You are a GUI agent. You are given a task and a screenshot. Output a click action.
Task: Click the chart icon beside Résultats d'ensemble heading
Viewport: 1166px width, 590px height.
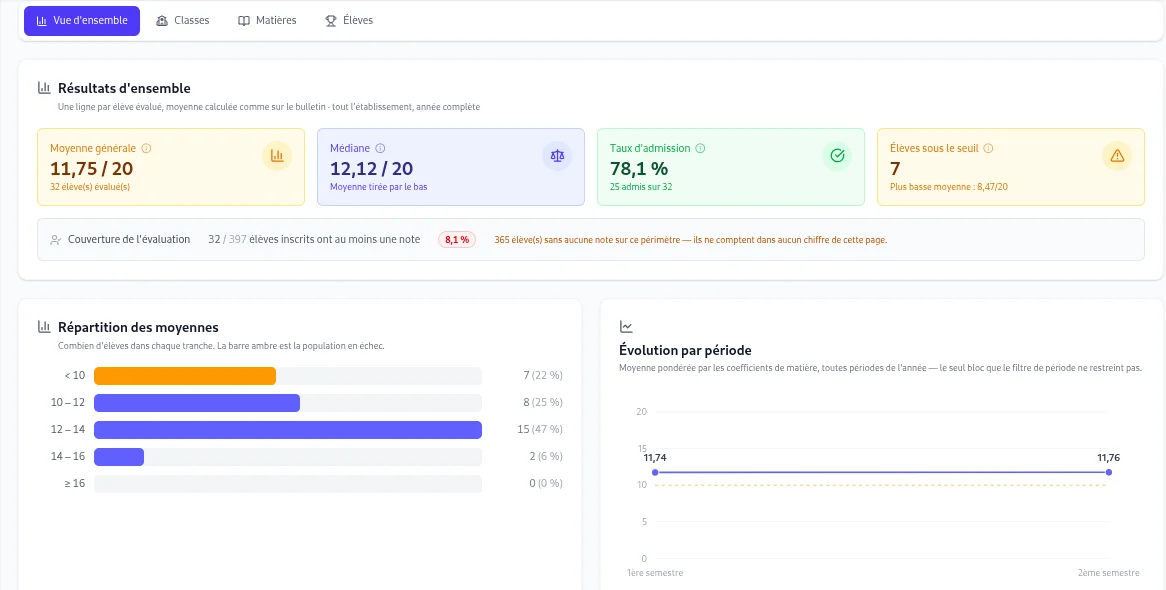[45, 89]
